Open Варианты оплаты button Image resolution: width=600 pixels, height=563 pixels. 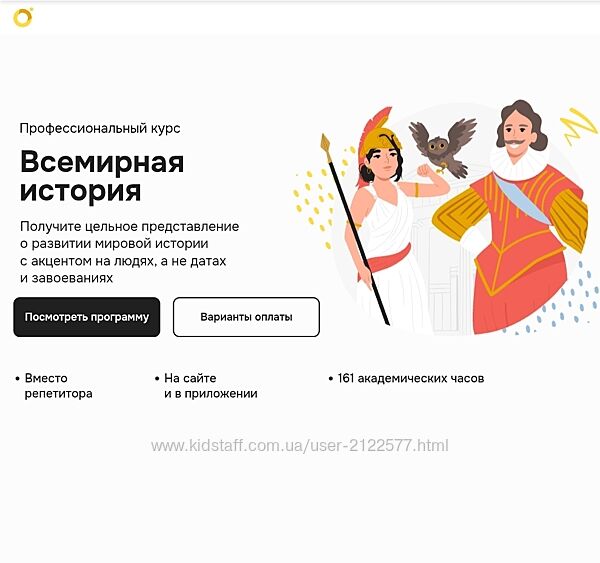(x=246, y=317)
